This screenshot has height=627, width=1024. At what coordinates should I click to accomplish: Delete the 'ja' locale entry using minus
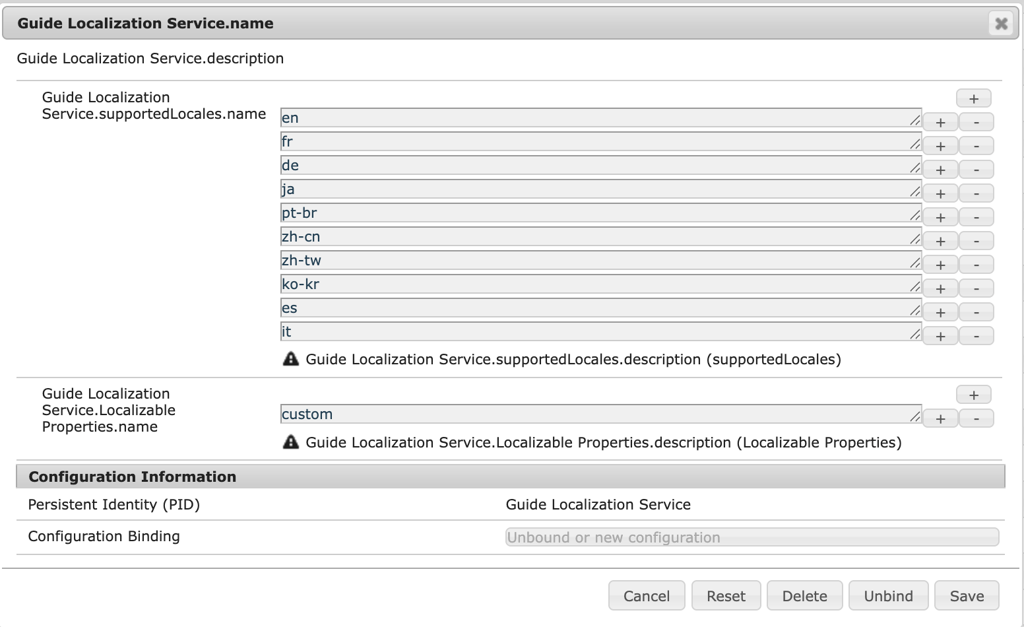pos(976,193)
